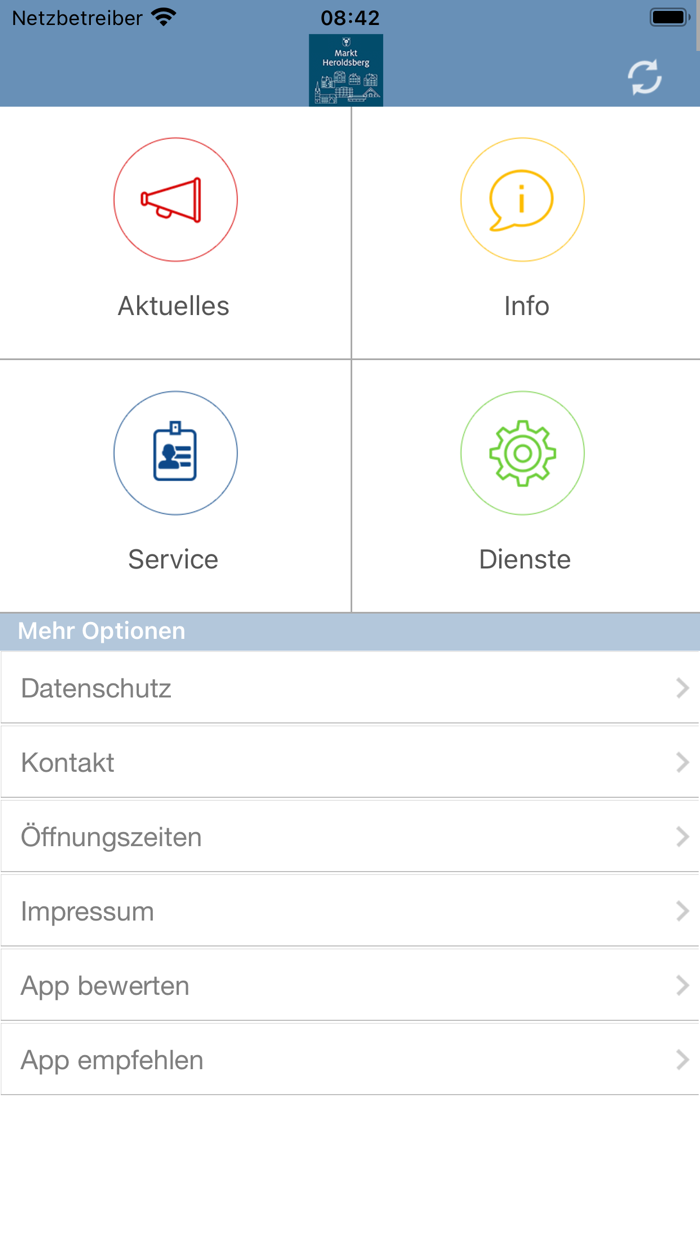Tap the Mehr Optionen section header
This screenshot has width=700, height=1244.
(102, 631)
